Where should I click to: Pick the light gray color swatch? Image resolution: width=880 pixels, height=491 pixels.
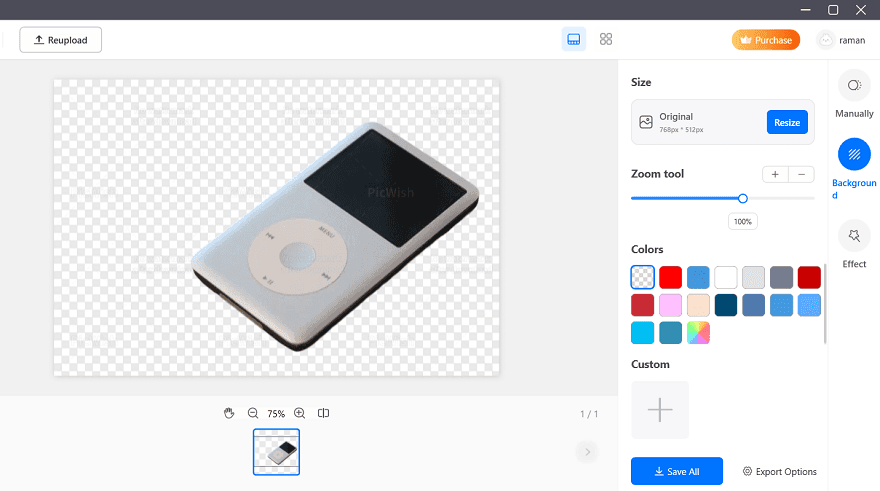753,277
